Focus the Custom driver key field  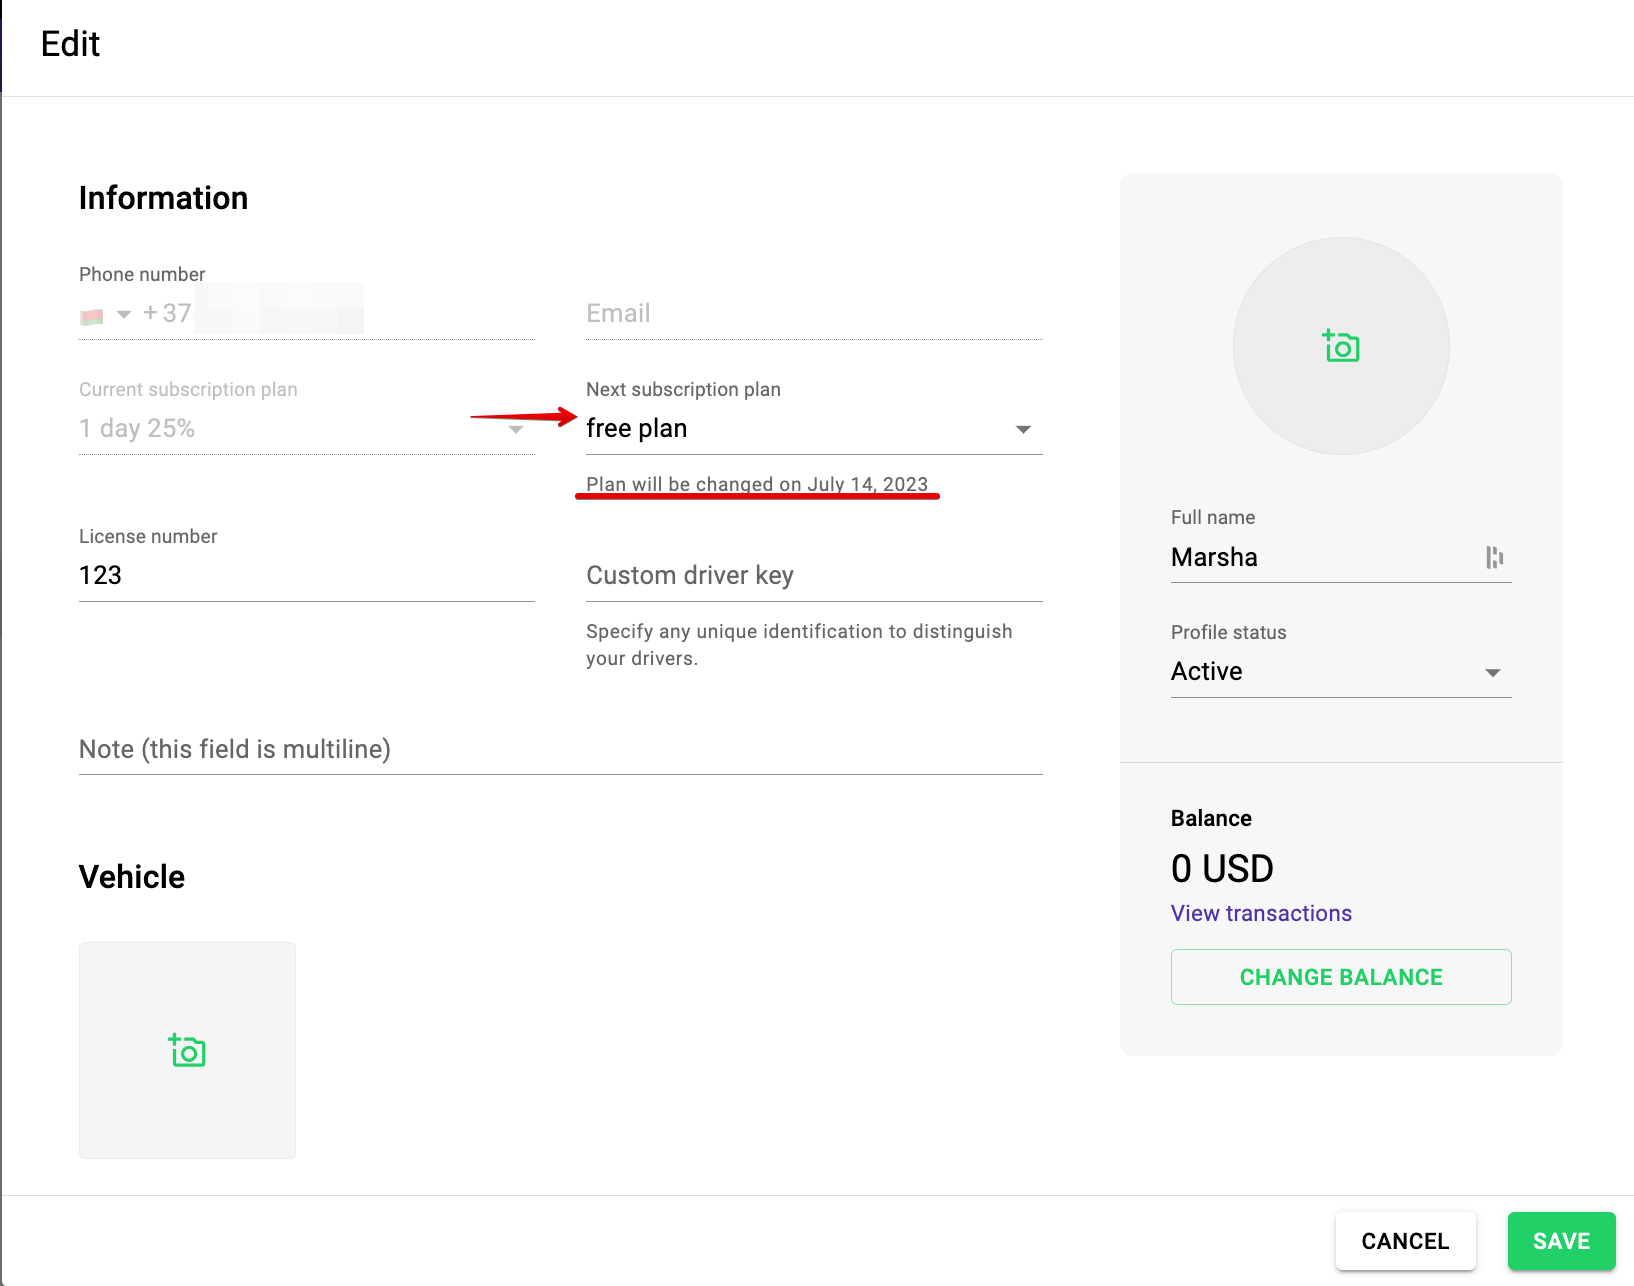pyautogui.click(x=813, y=576)
